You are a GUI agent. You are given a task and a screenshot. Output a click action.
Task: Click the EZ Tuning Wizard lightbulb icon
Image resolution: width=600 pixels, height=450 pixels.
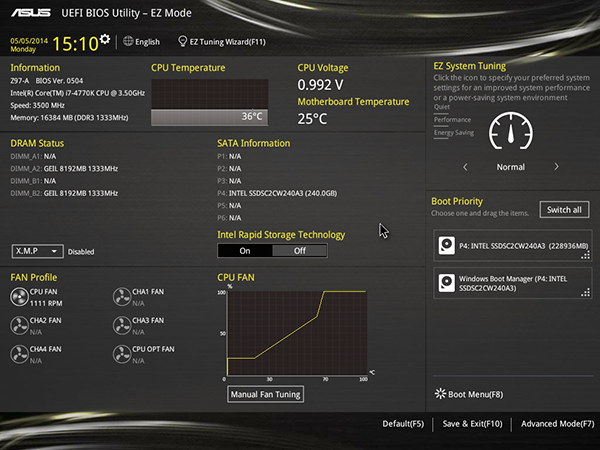183,41
